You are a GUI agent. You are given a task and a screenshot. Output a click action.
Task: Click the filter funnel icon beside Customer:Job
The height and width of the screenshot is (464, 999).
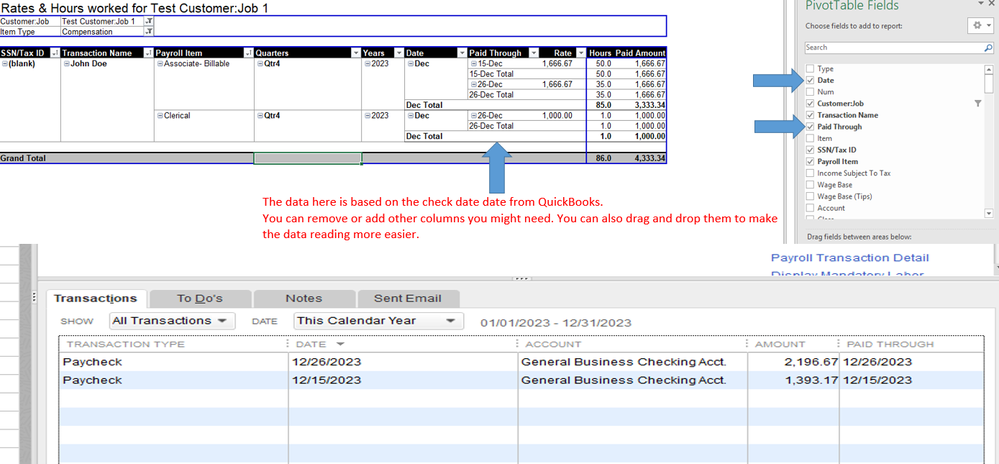978,103
